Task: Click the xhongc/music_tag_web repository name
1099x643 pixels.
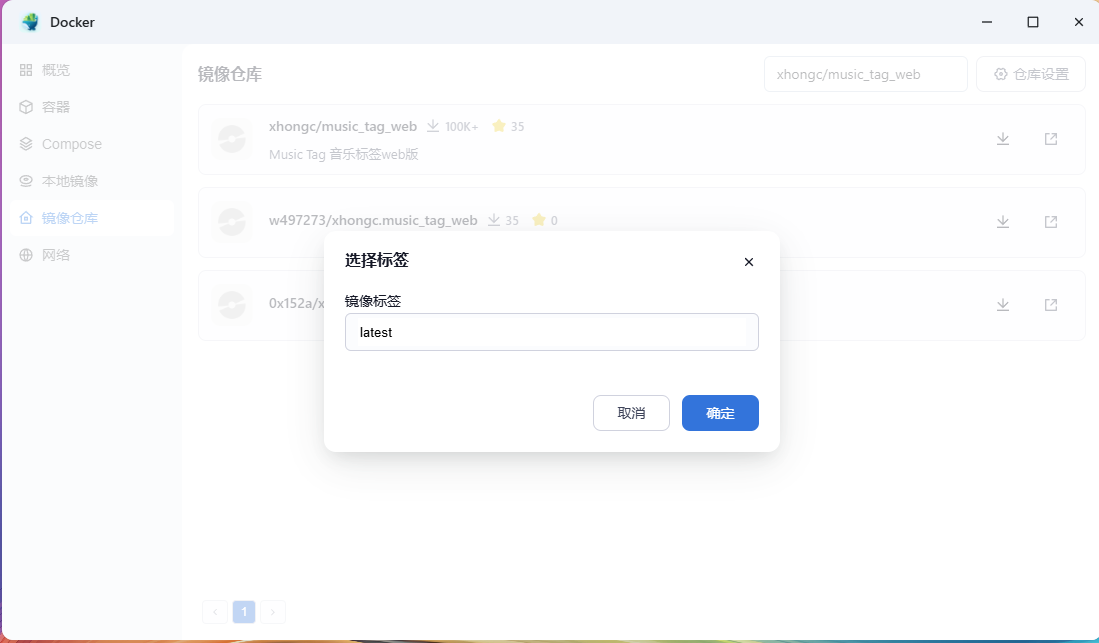Action: (x=343, y=126)
